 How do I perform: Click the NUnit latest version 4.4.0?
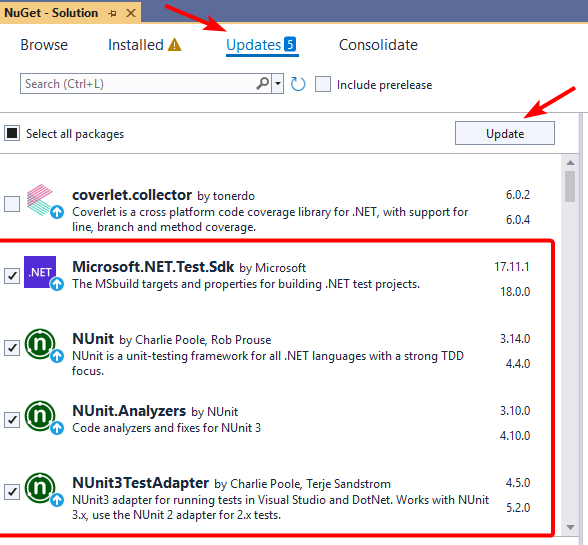[518, 363]
